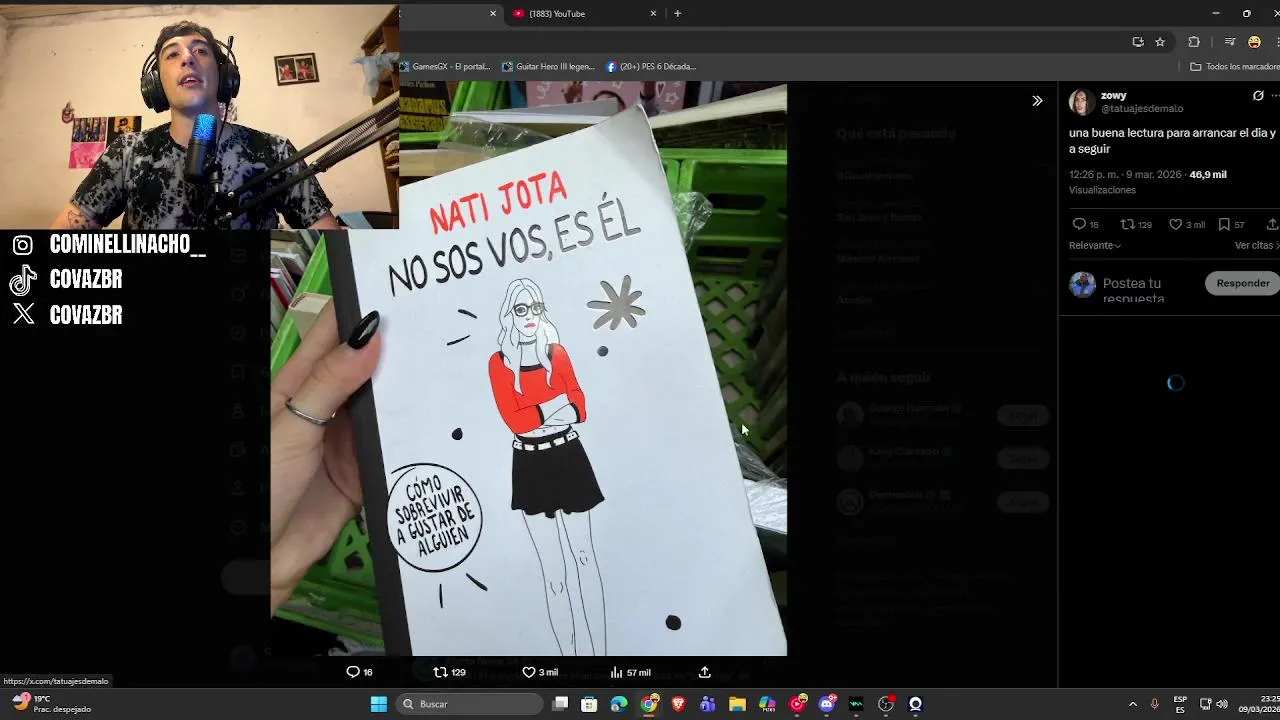The image size is (1280, 720).
Task: Open the volume tray icon
Action: coord(1221,704)
